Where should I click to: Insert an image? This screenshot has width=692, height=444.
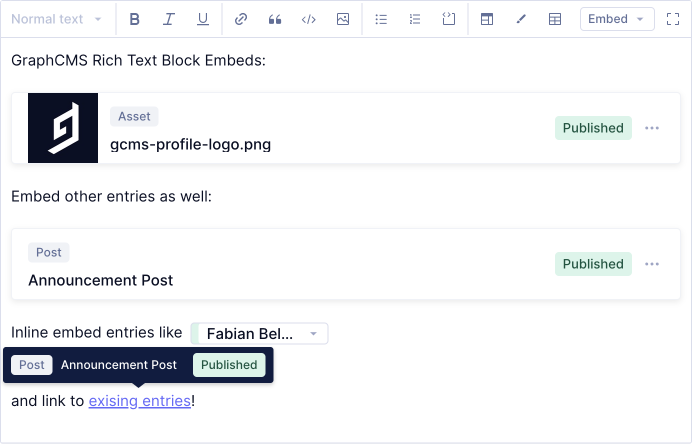pos(343,19)
